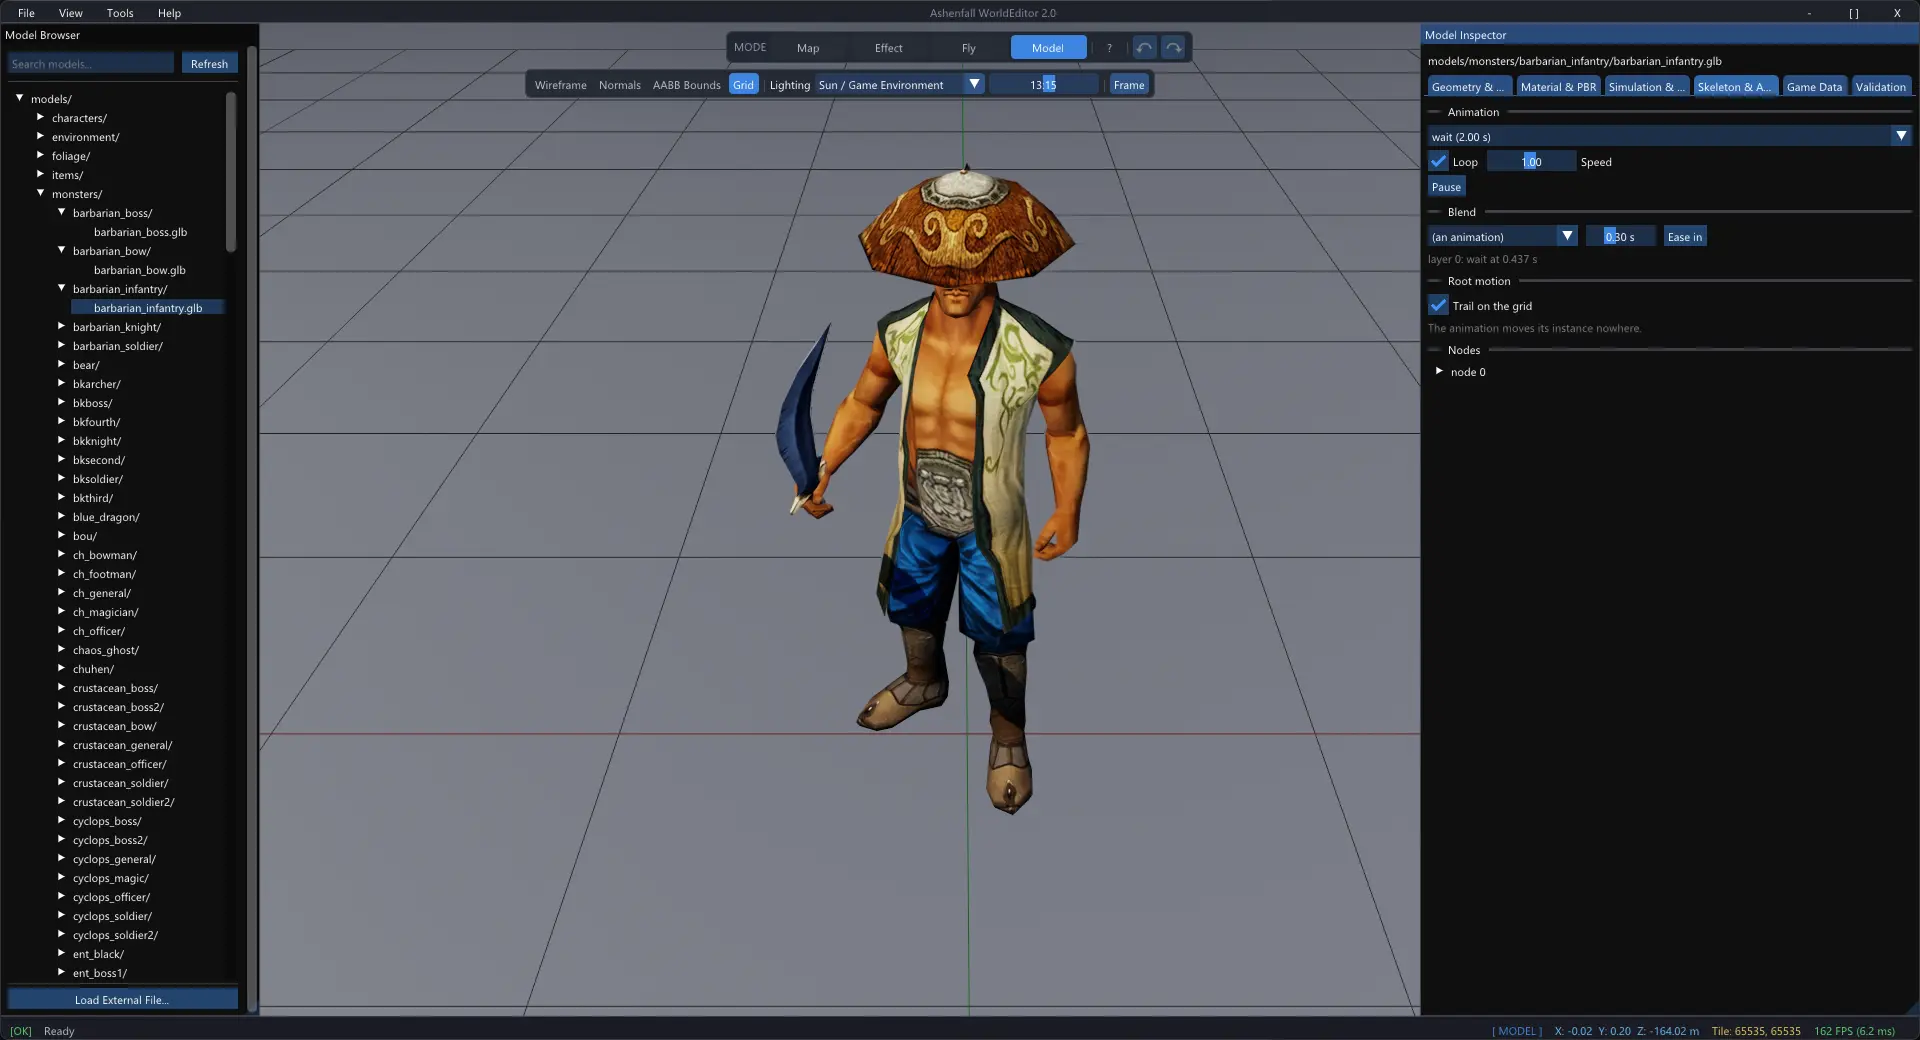Expand the characters/ folder
Image resolution: width=1920 pixels, height=1040 pixels.
pyautogui.click(x=41, y=117)
